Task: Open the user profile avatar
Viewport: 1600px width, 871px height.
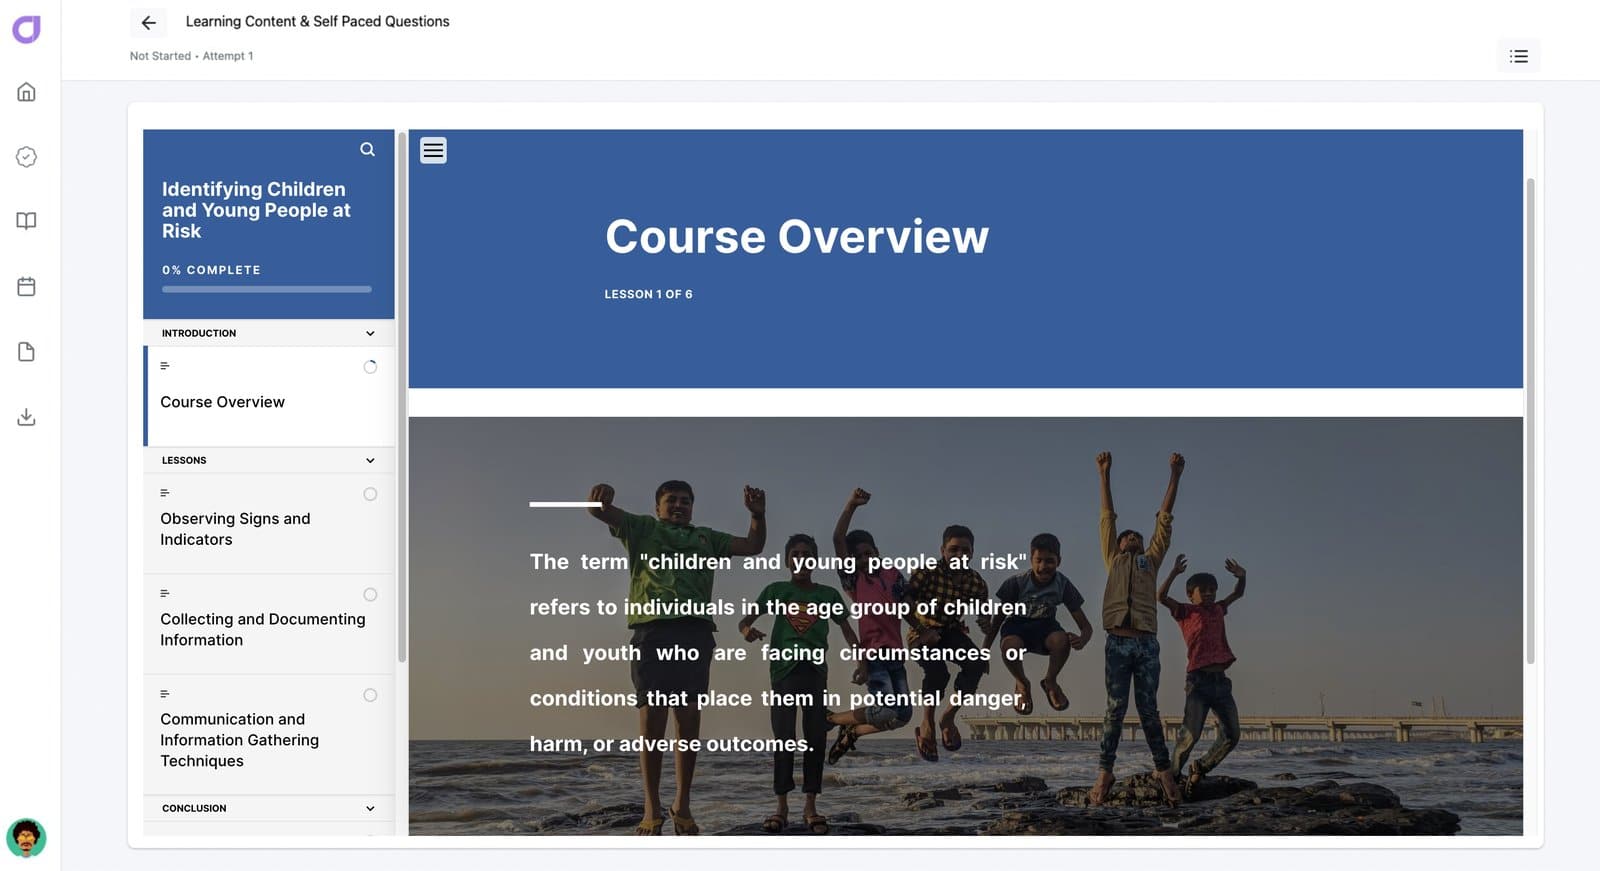Action: (x=26, y=838)
